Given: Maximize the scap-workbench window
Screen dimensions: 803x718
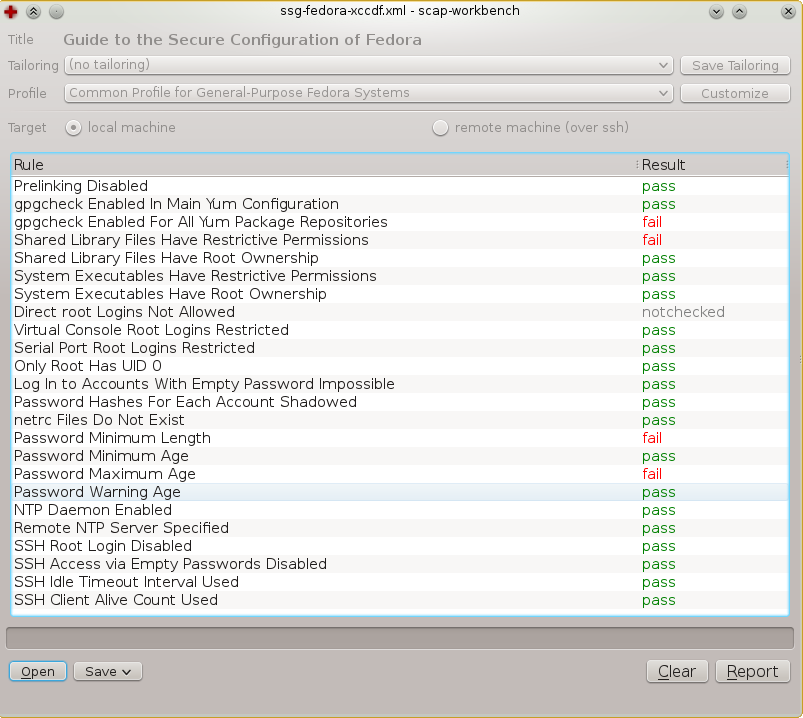Looking at the screenshot, I should tap(739, 12).
